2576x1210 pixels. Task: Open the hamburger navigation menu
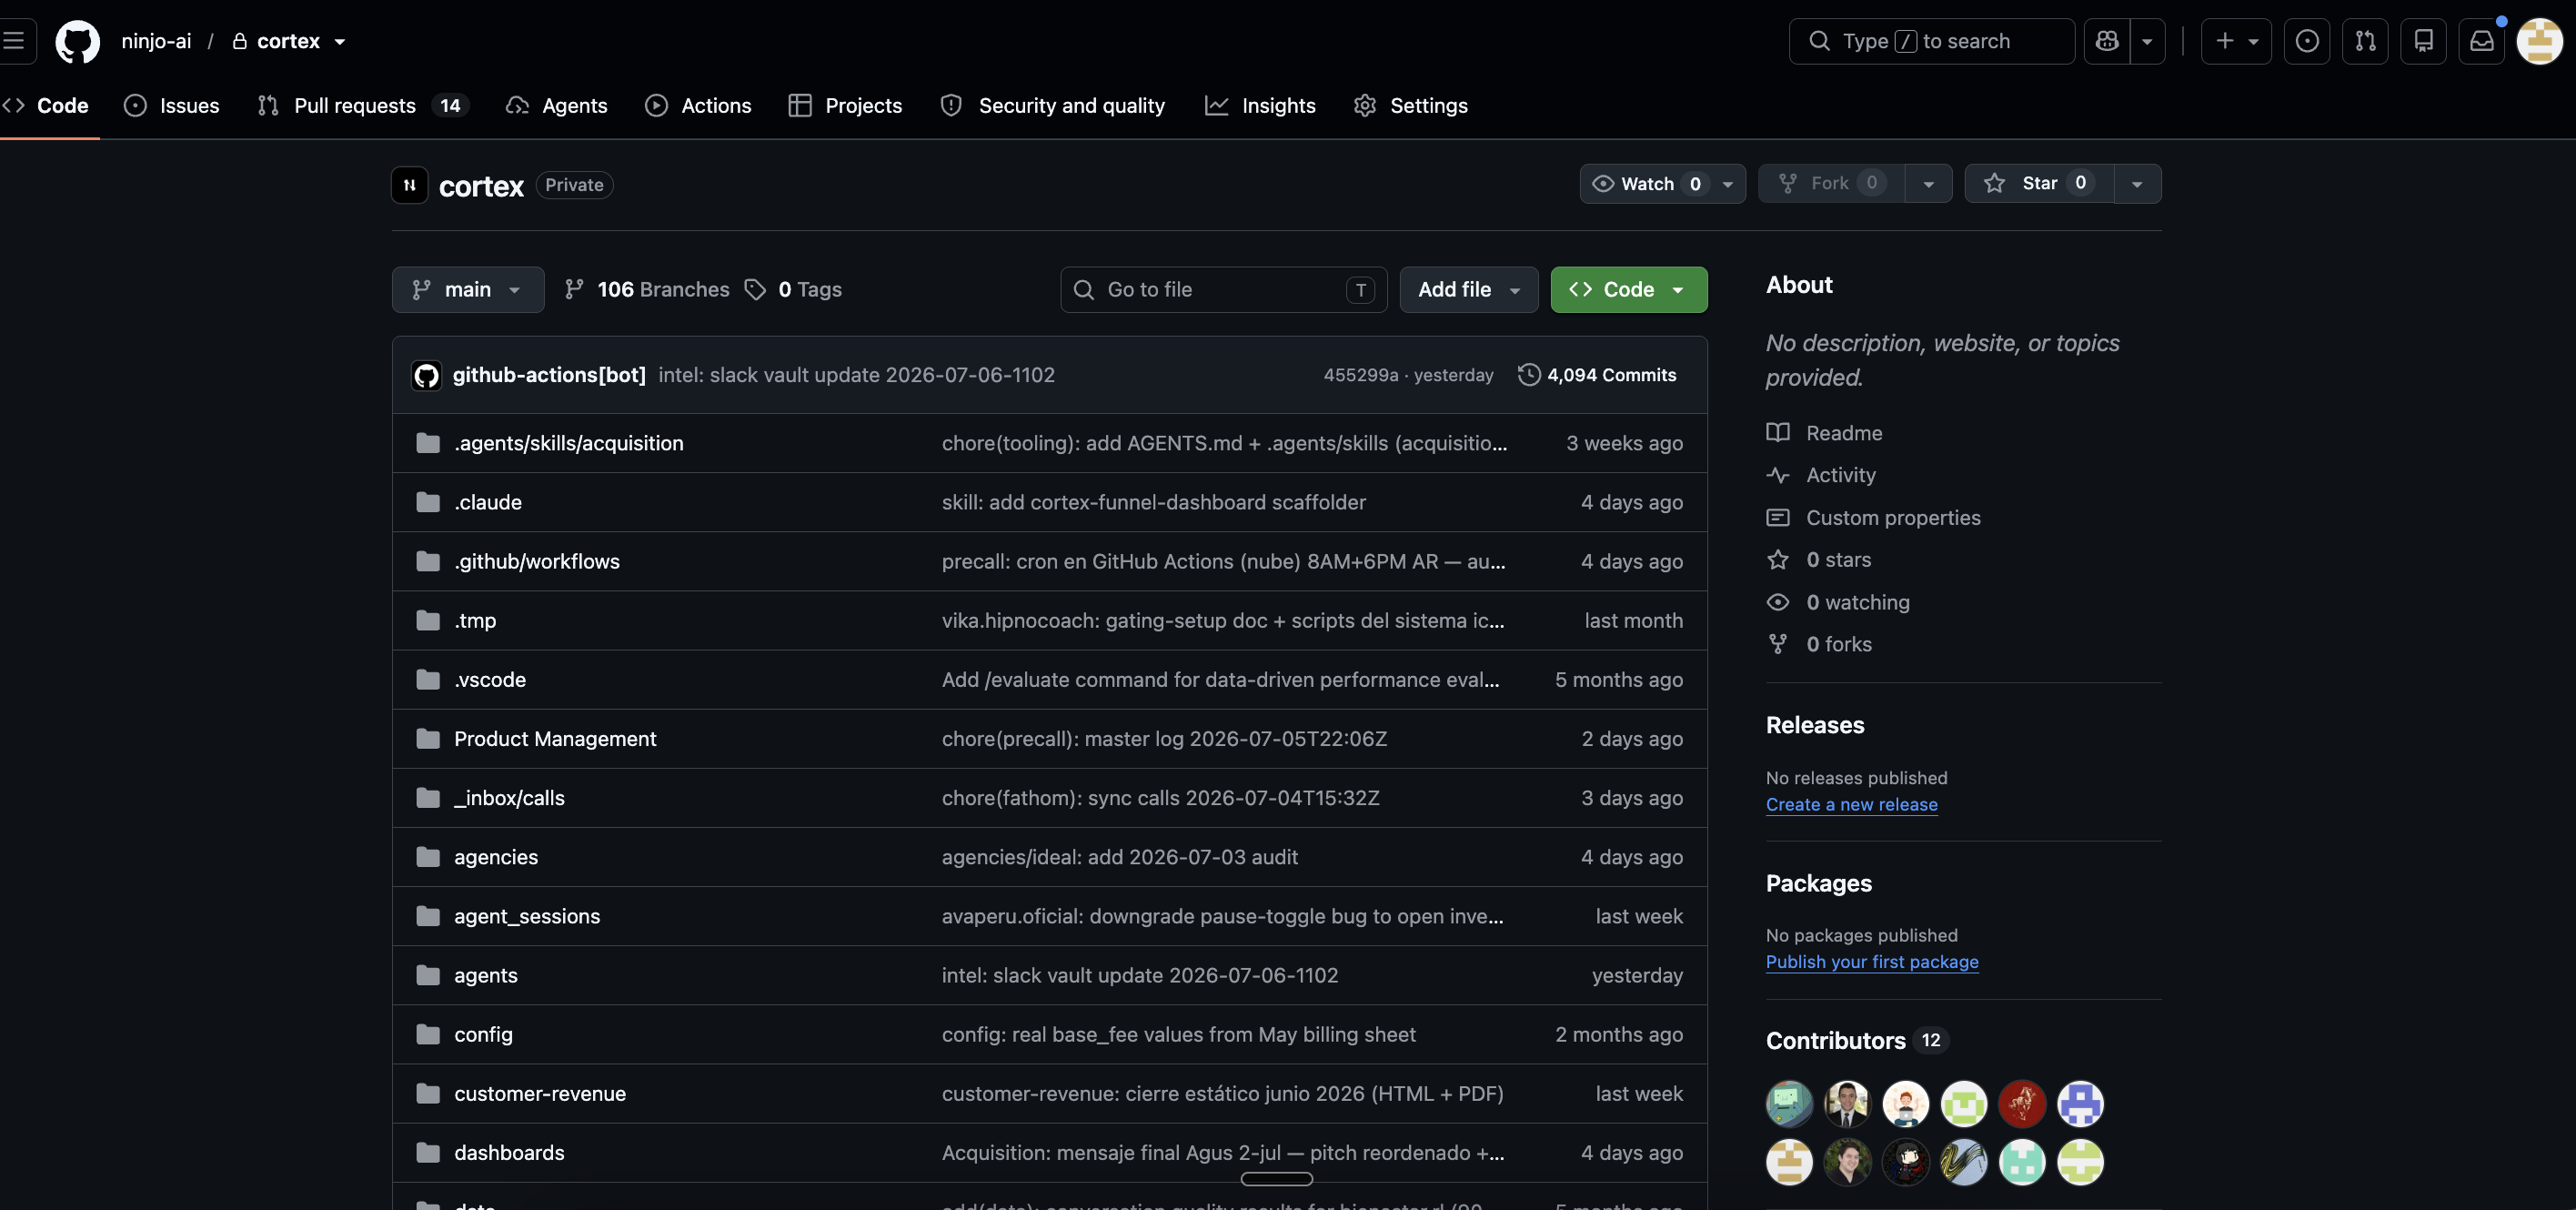14,41
